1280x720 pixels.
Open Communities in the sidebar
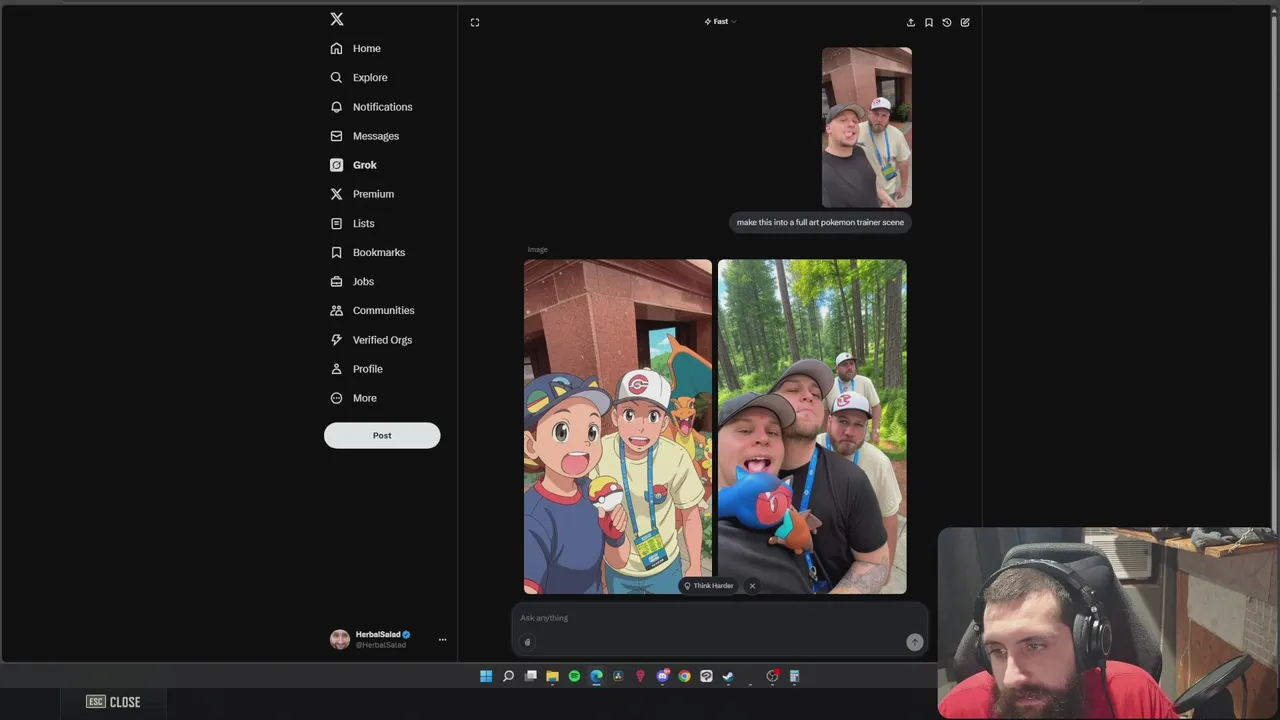372,310
